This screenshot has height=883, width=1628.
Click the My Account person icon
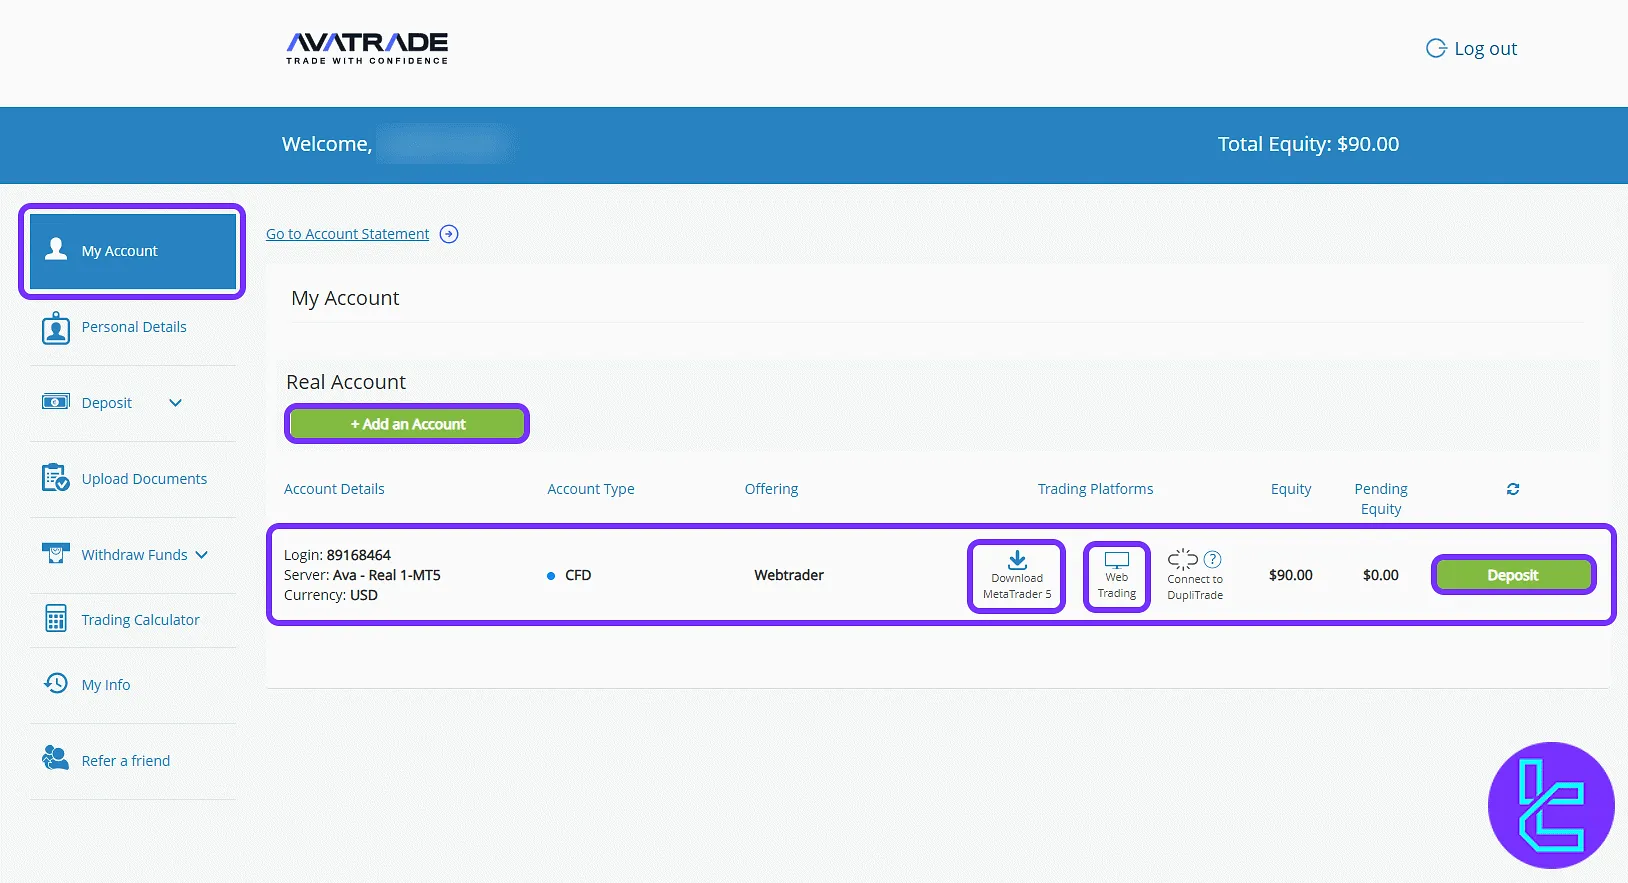point(56,250)
